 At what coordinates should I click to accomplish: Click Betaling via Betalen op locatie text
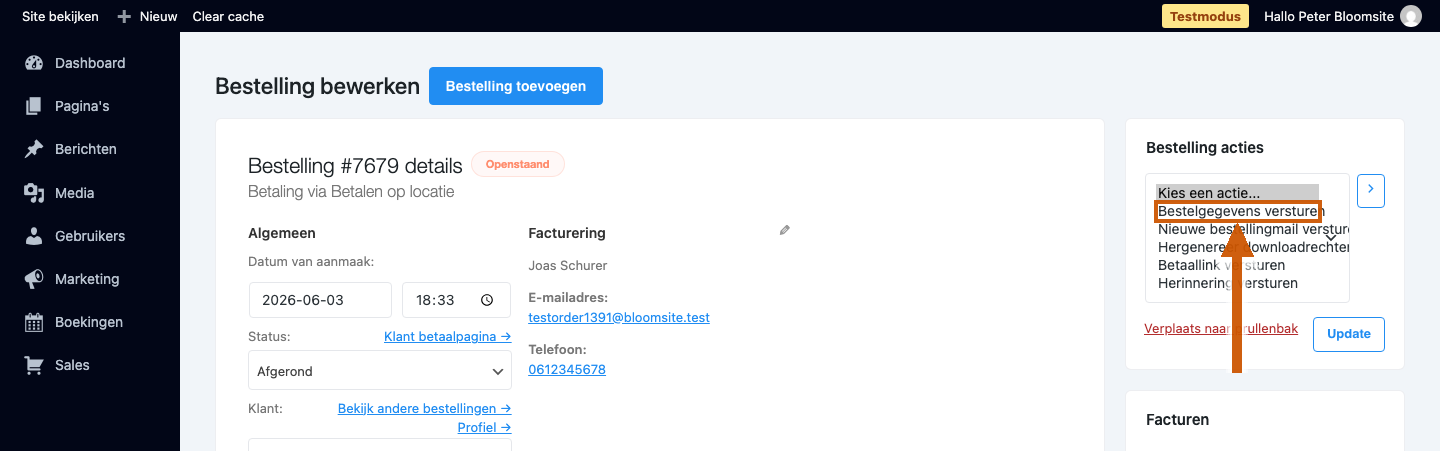tap(351, 191)
